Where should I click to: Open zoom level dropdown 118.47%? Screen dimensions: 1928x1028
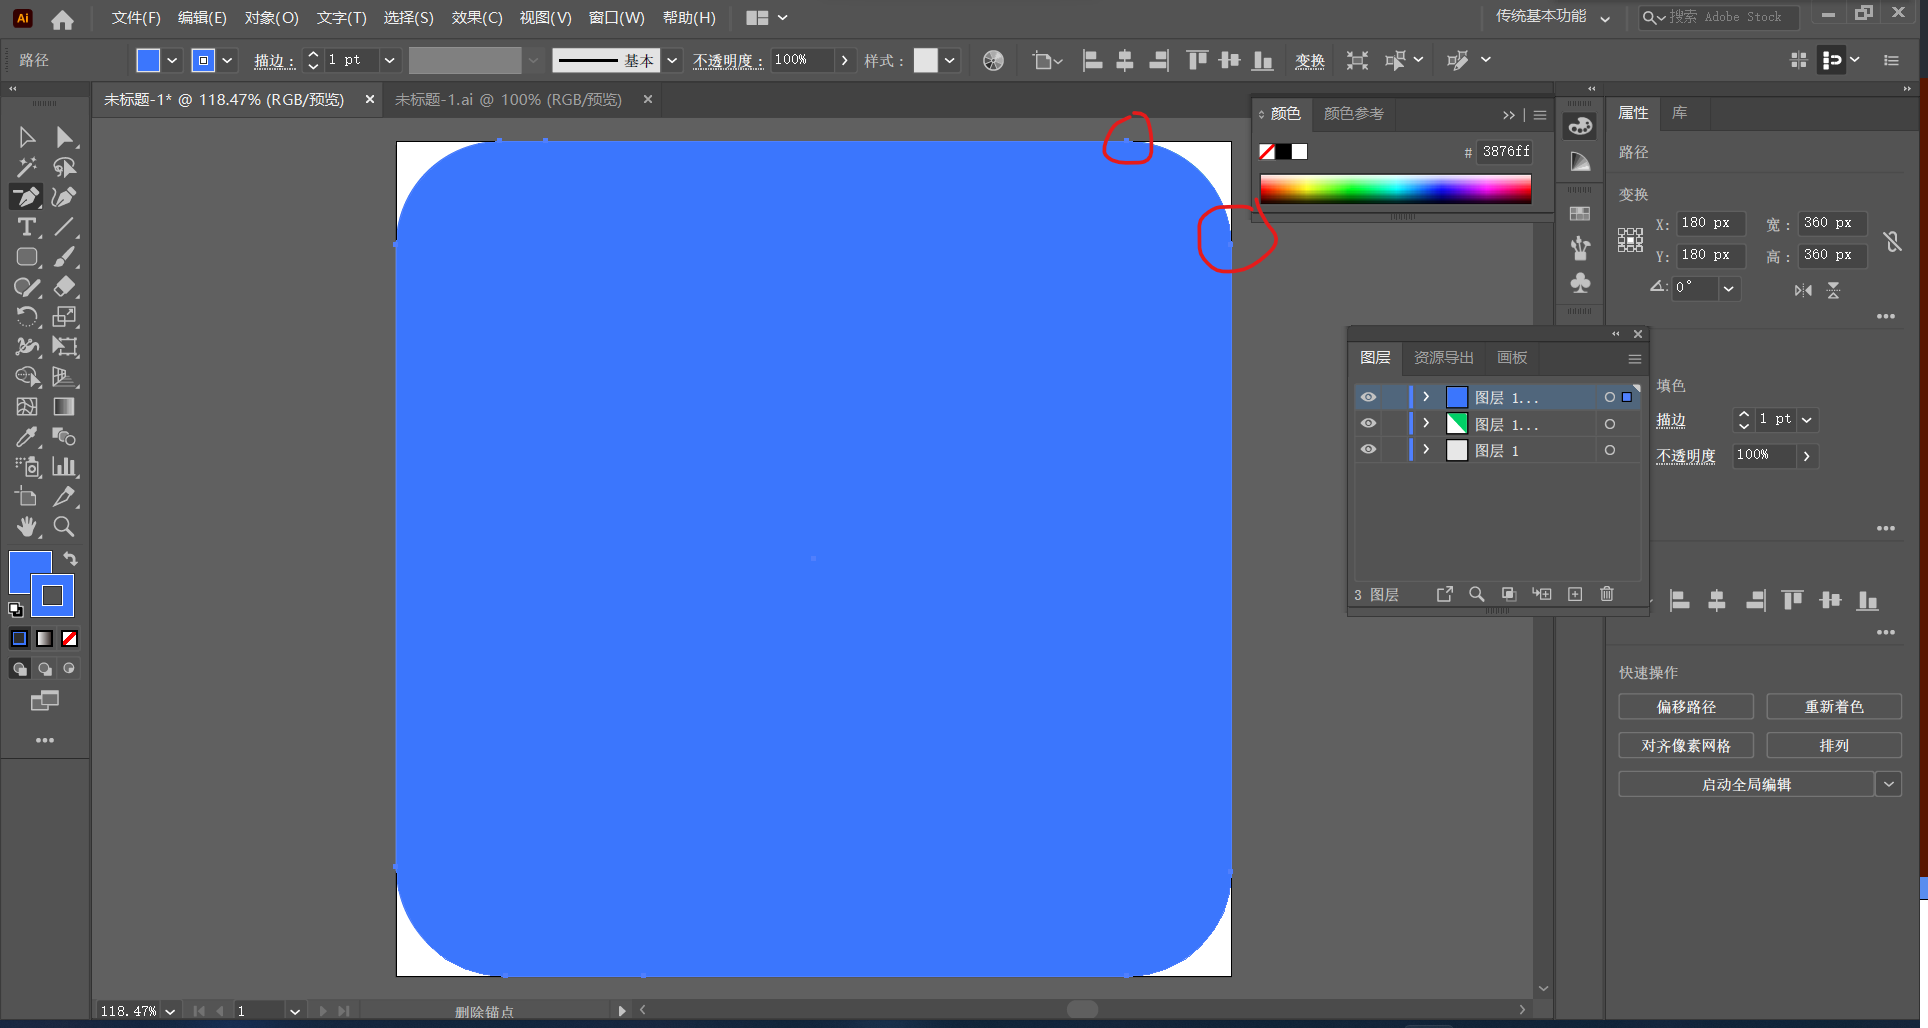[x=170, y=1011]
